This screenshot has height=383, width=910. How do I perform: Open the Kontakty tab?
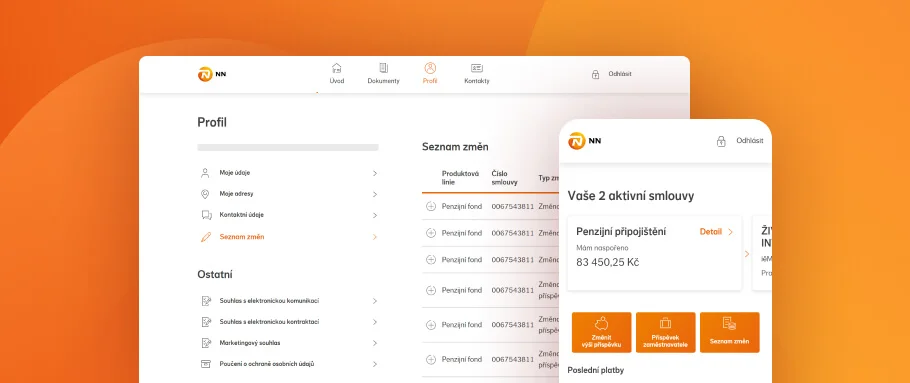click(x=477, y=74)
